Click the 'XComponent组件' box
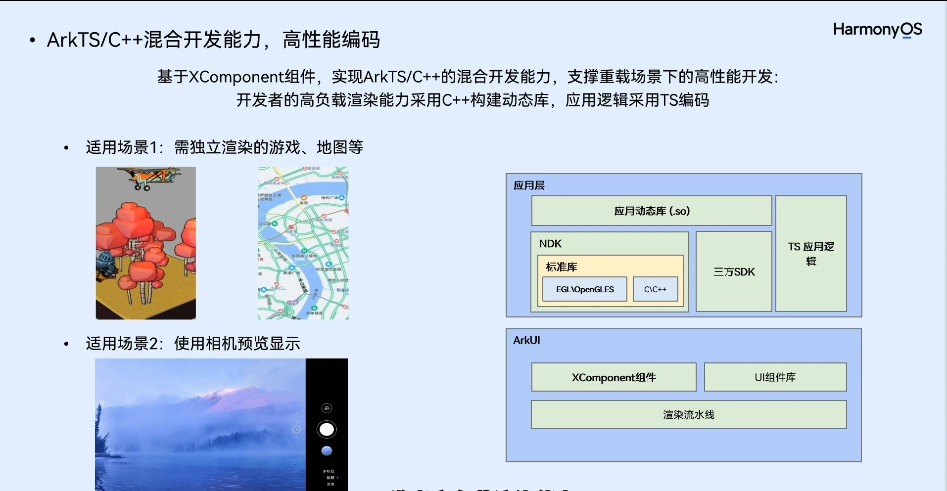The height and width of the screenshot is (491, 947). tap(614, 377)
